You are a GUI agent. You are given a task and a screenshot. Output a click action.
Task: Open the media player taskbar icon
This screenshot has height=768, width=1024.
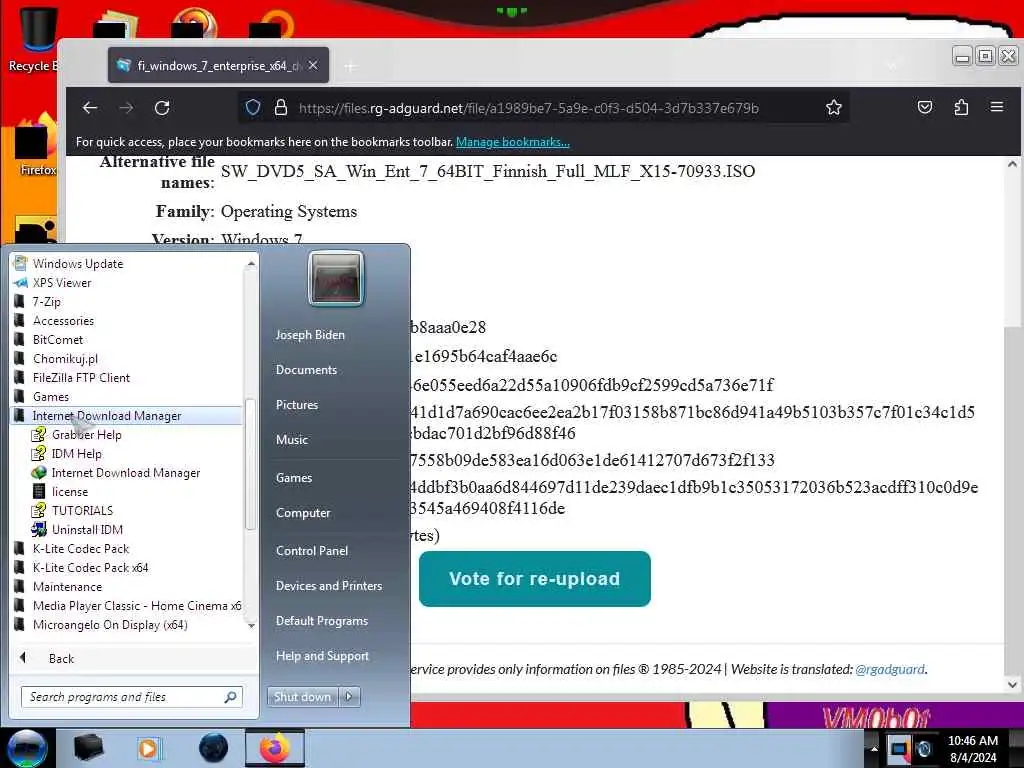[x=149, y=748]
